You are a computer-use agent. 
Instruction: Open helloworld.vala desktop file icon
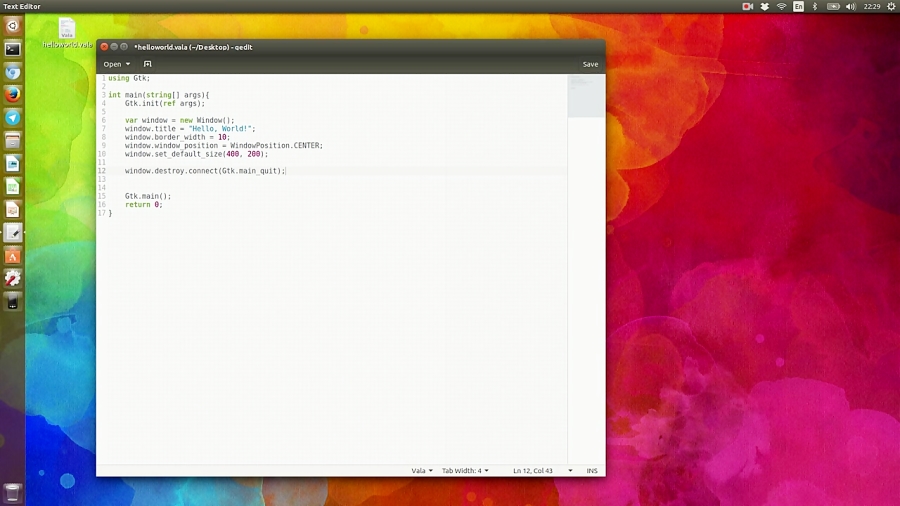tap(67, 33)
